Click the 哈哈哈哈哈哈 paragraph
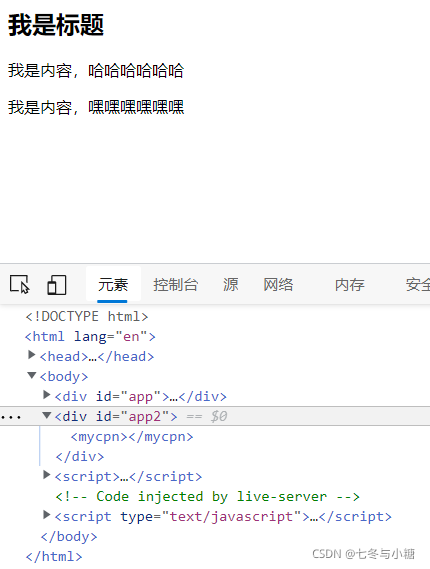The height and width of the screenshot is (569, 430). tap(96, 70)
